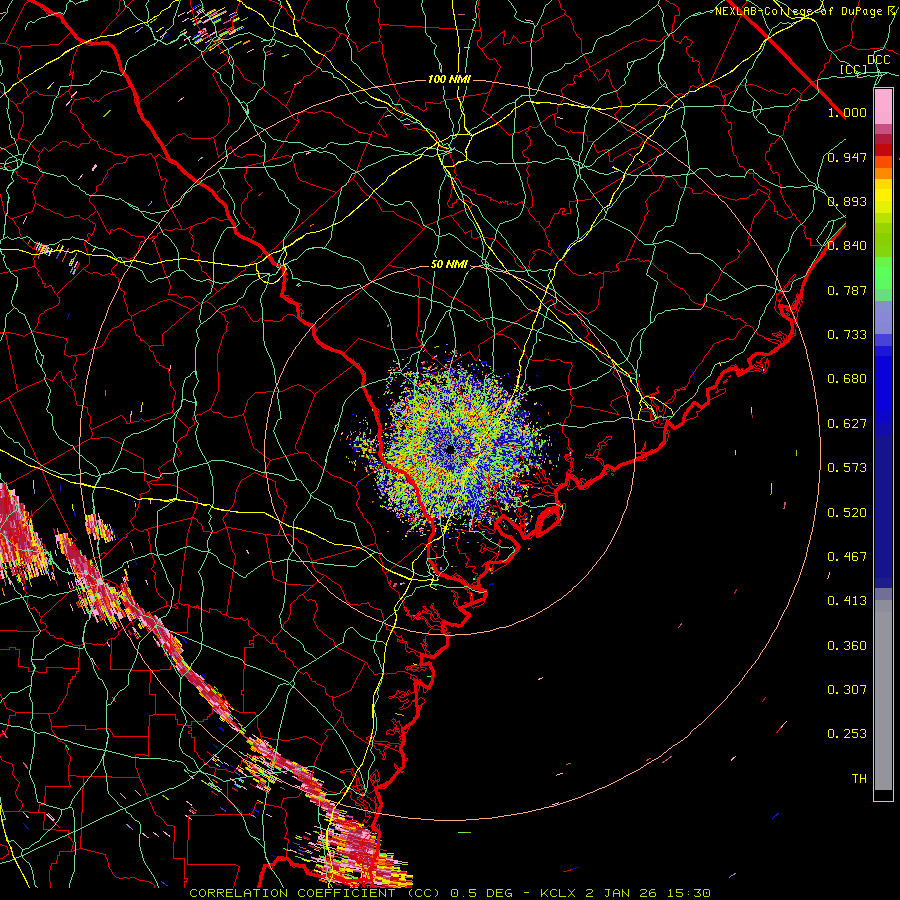Click the DCC label above the color bar

coord(879,60)
